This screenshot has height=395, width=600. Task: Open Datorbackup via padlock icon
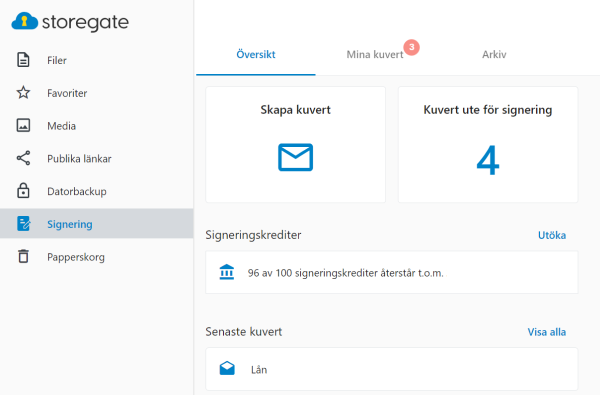tap(23, 191)
